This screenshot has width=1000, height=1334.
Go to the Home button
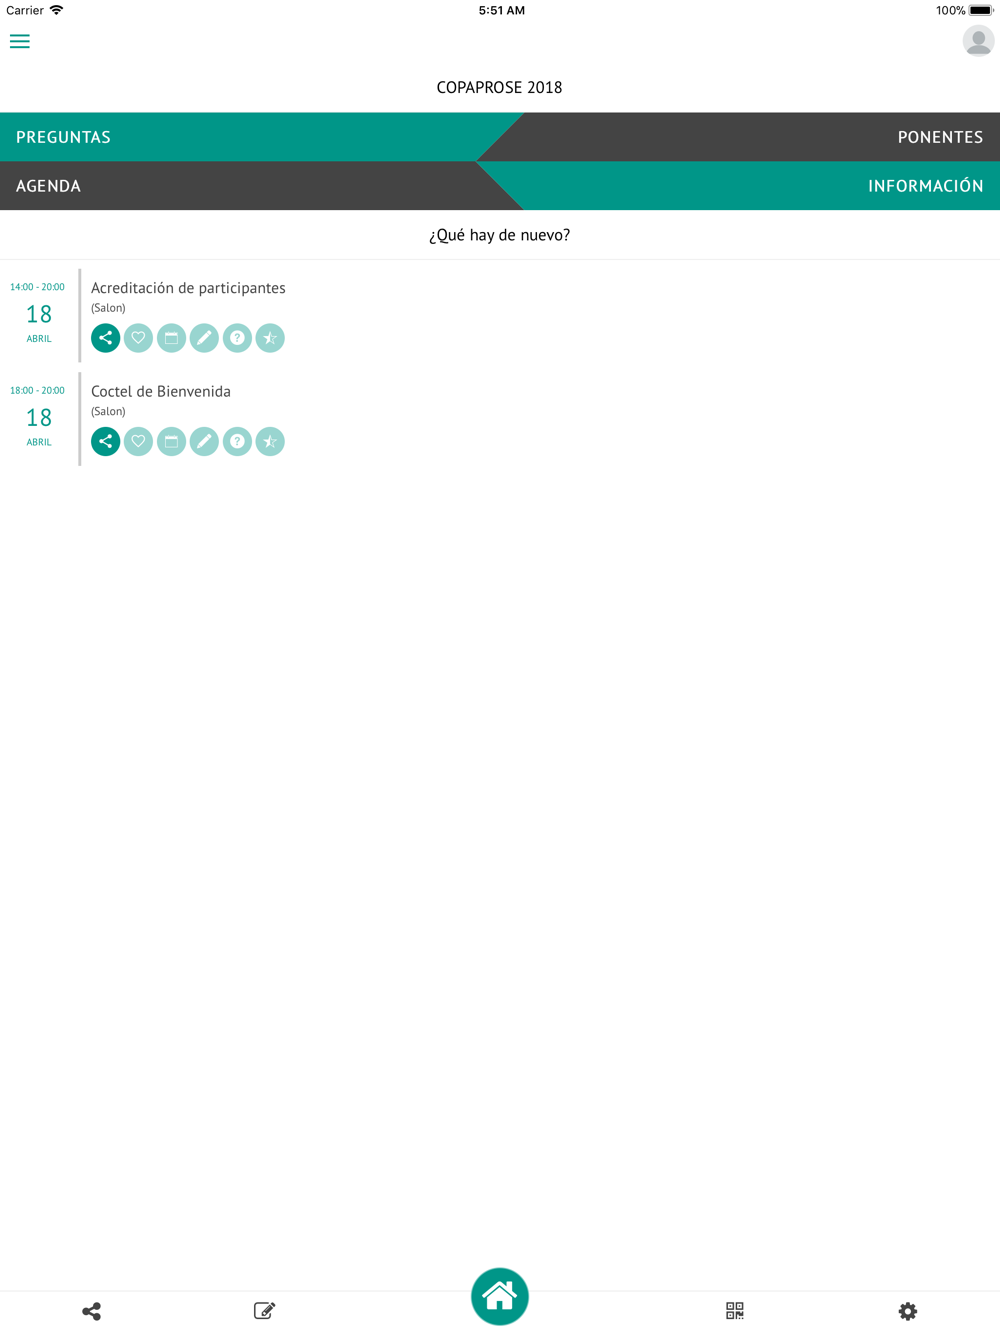coord(500,1296)
